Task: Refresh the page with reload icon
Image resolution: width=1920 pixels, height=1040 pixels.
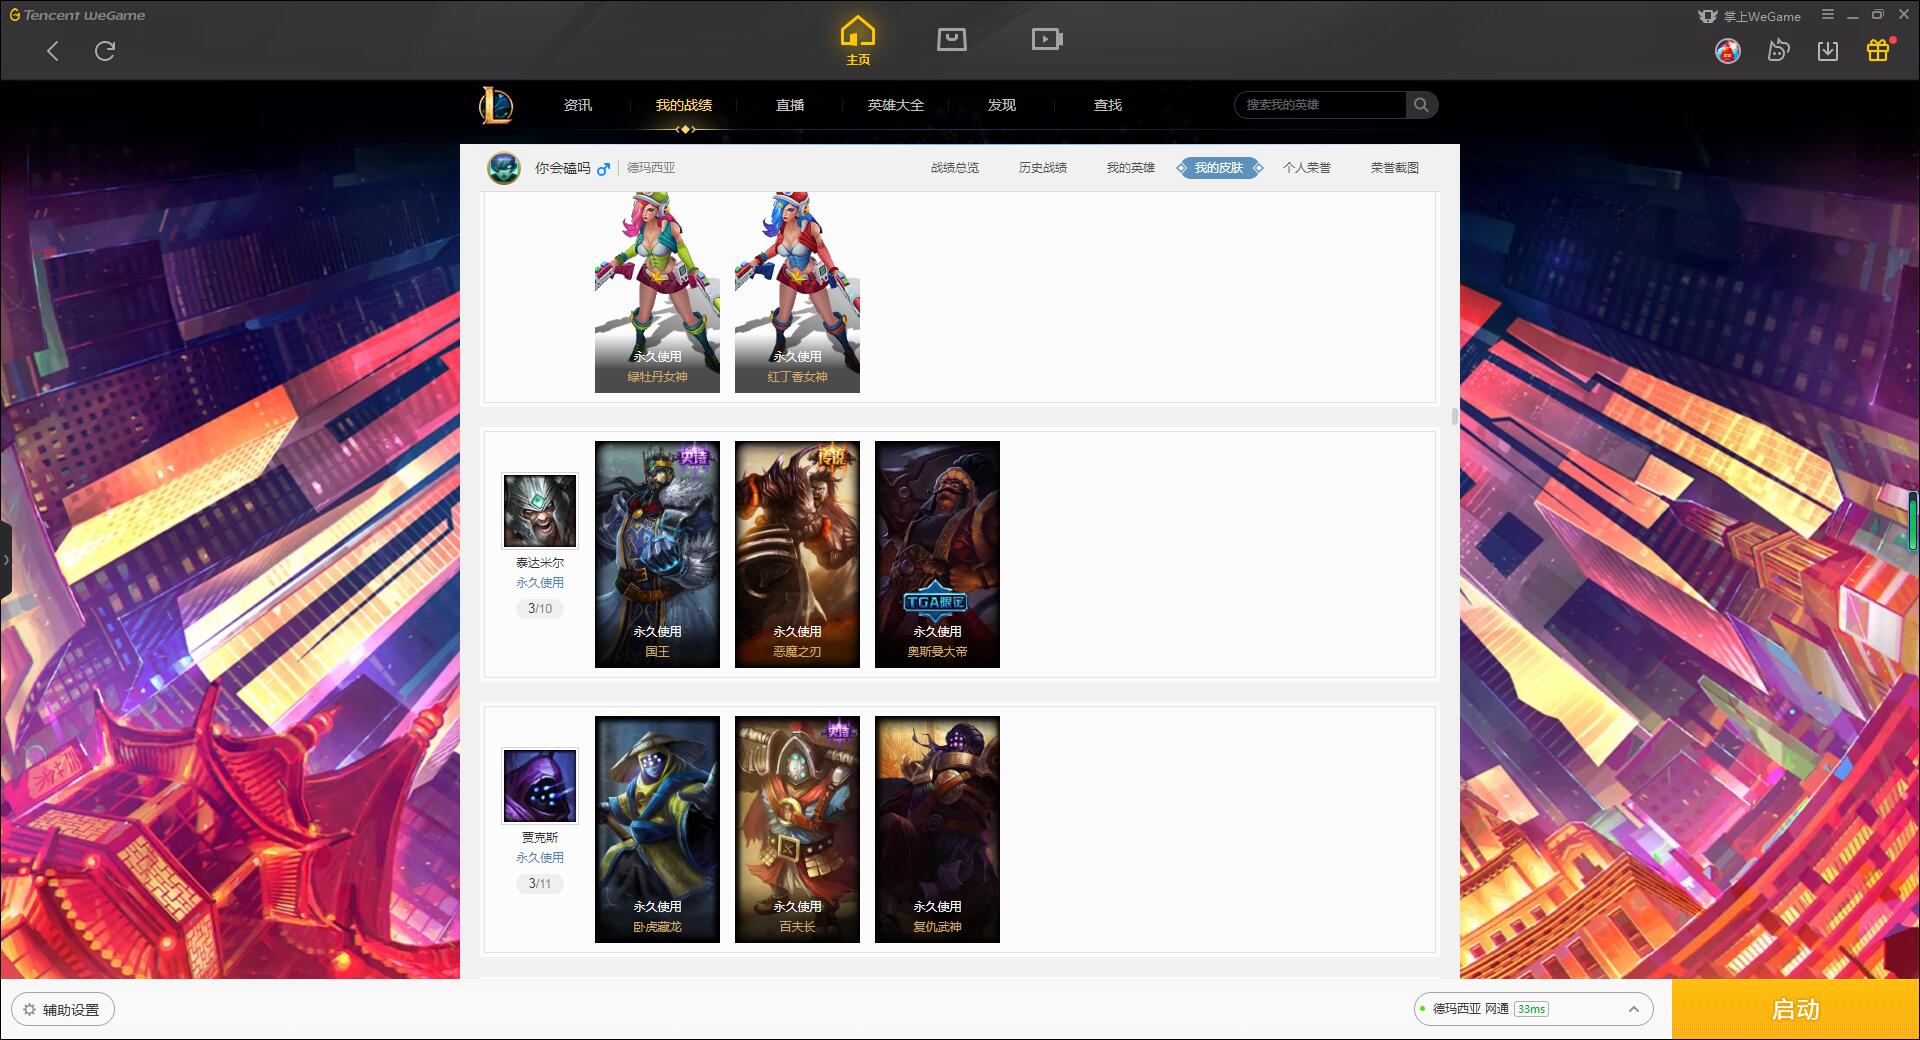Action: point(105,51)
